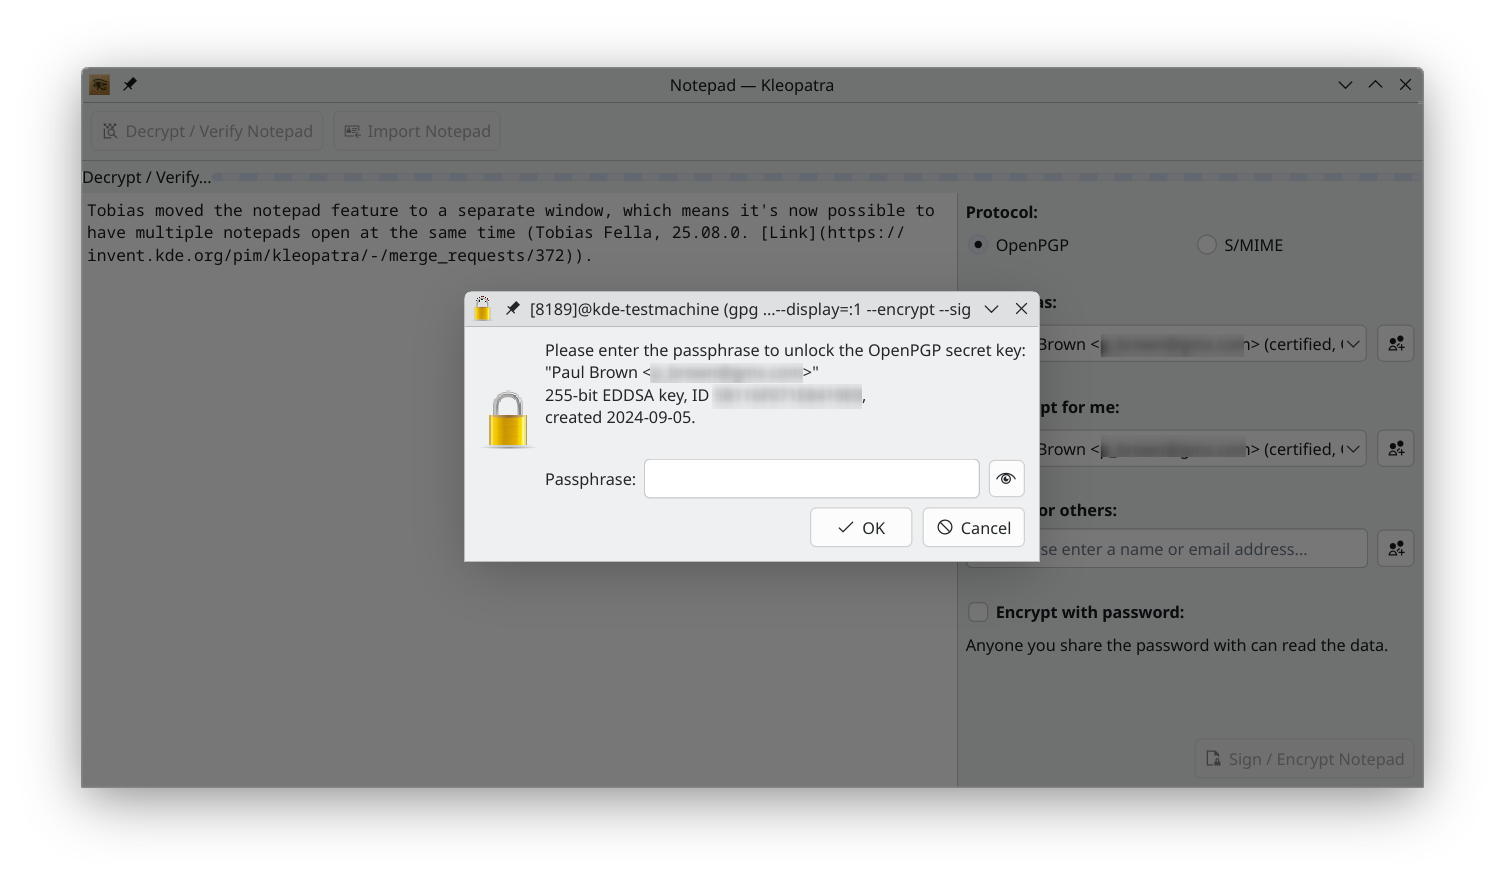Viewport: 1505px width, 884px height.
Task: Select the S/MIME protocol radio button
Action: tap(1207, 245)
